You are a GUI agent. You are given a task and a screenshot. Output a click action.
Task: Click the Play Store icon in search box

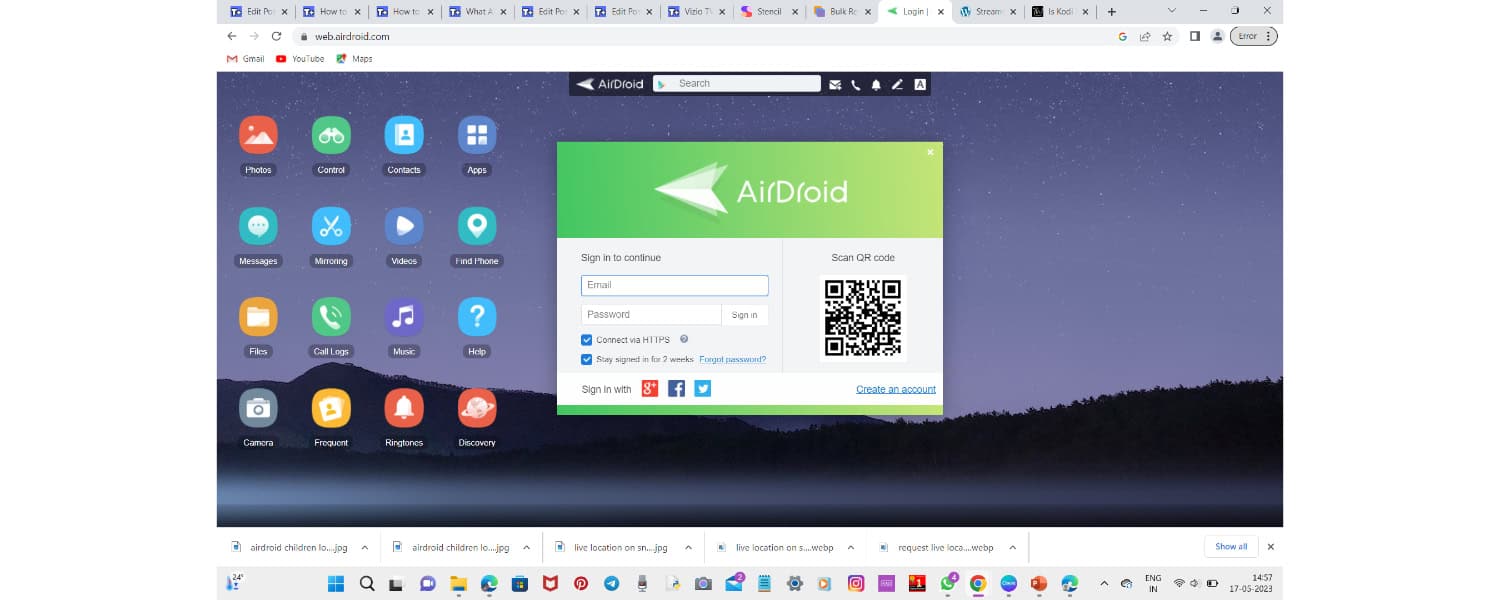662,84
